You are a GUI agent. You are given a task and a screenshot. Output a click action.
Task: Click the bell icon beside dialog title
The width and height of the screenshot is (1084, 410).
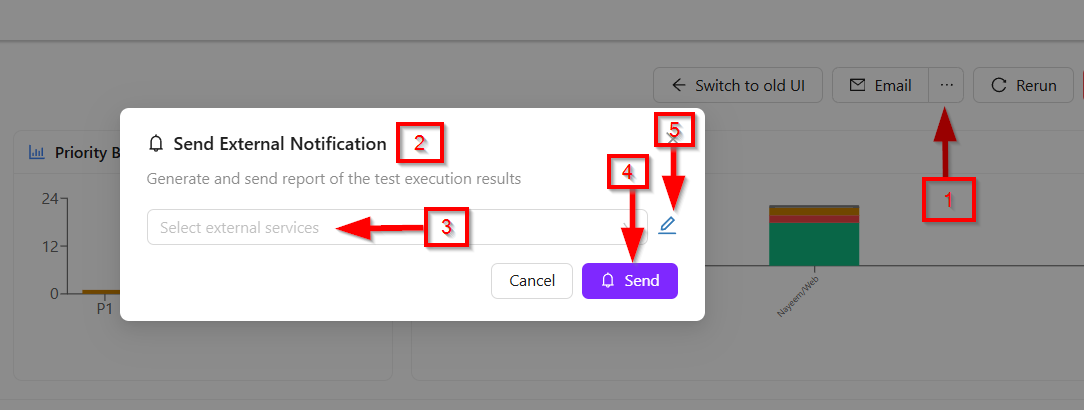tap(155, 144)
